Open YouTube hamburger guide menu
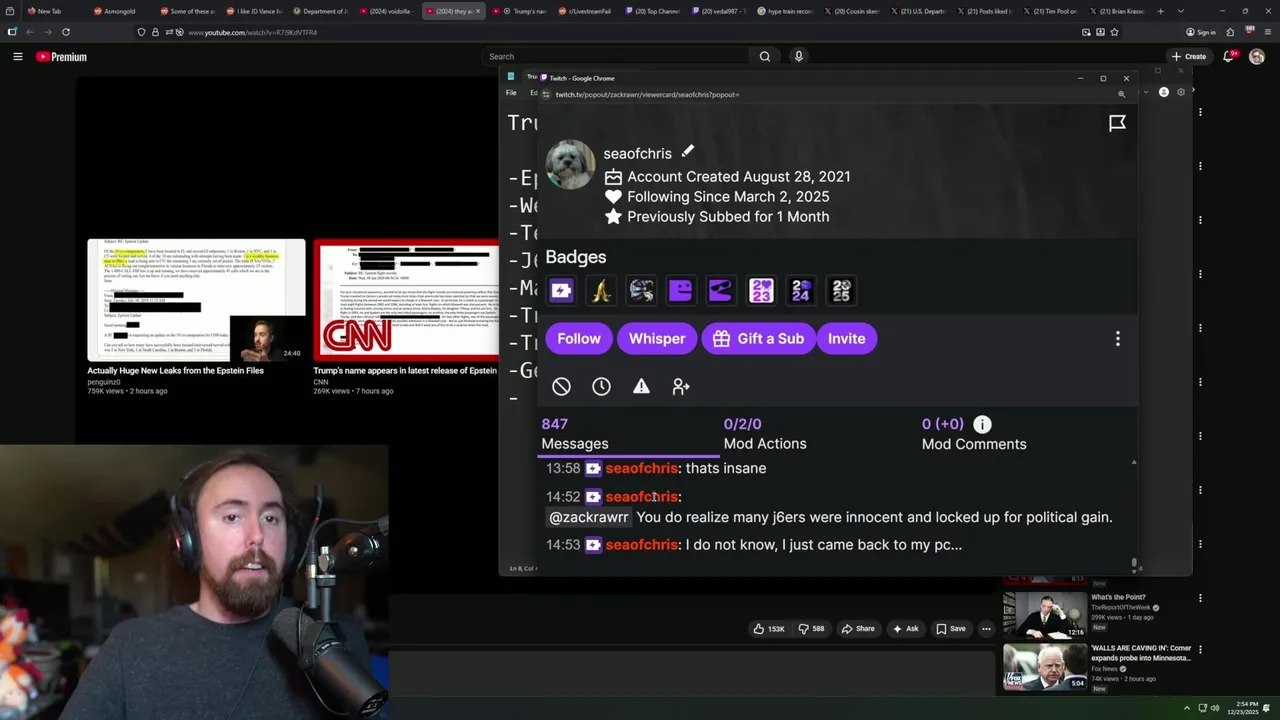Screen dimensions: 1280x720 [17, 57]
